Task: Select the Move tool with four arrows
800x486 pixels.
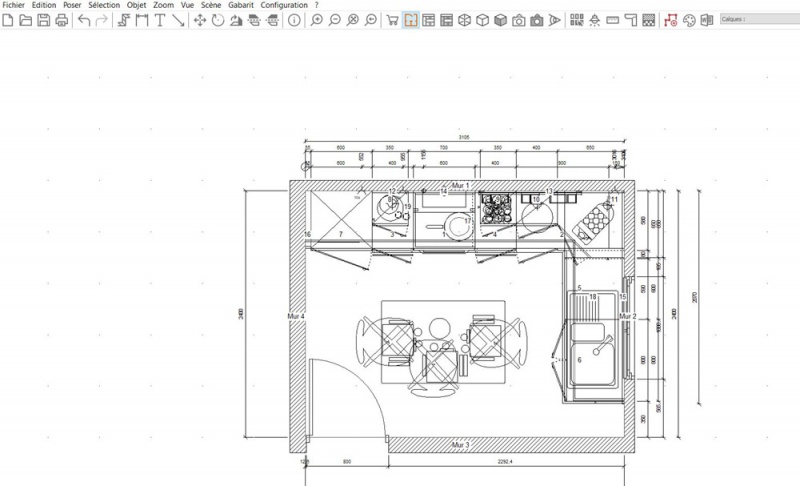Action: pos(200,20)
